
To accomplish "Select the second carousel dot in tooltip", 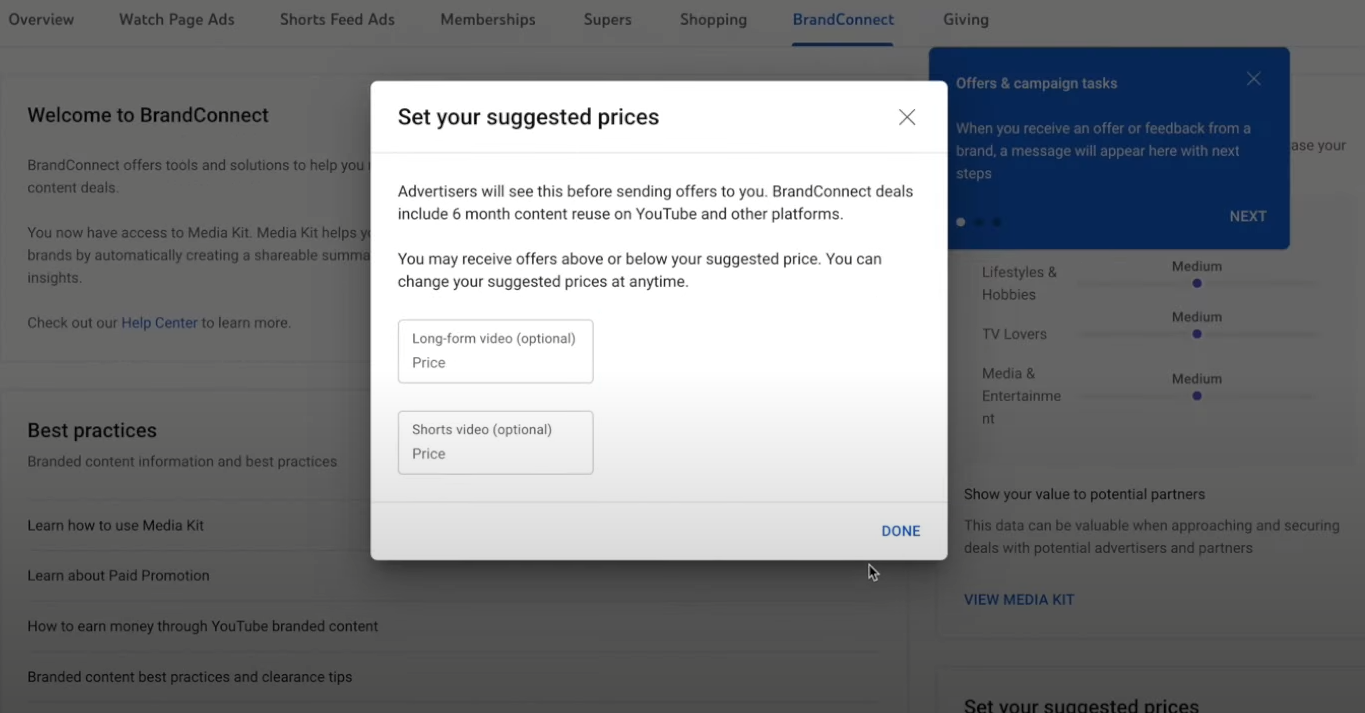I will point(978,222).
